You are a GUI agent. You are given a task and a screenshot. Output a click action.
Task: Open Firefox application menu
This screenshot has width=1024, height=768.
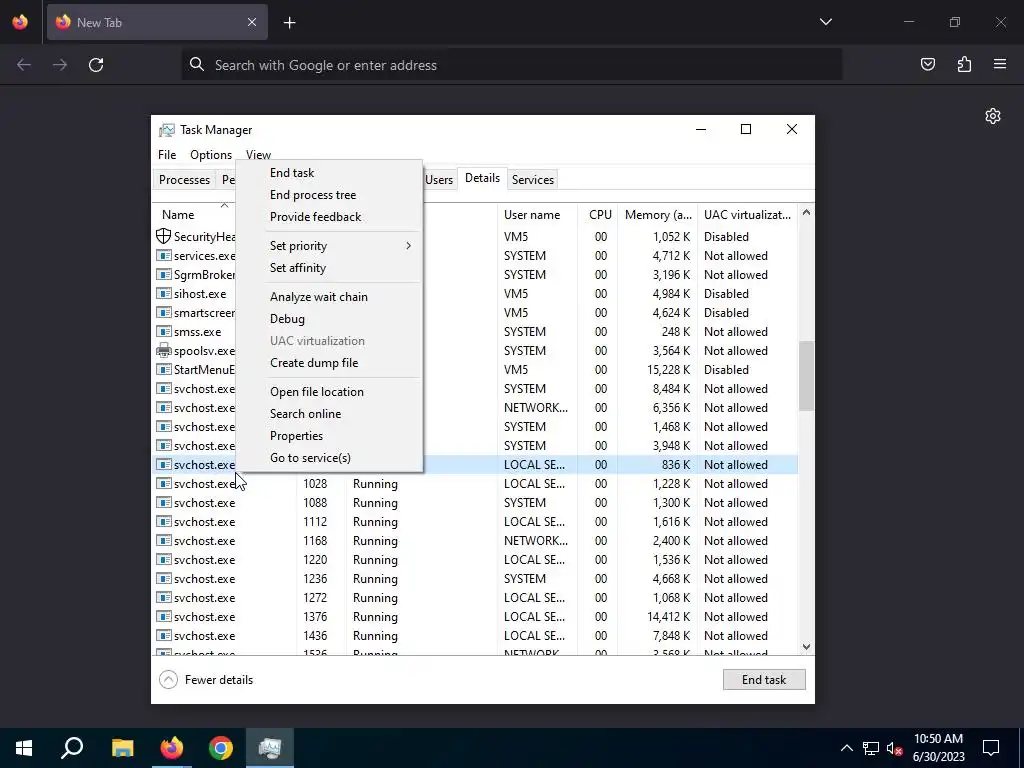[1000, 64]
